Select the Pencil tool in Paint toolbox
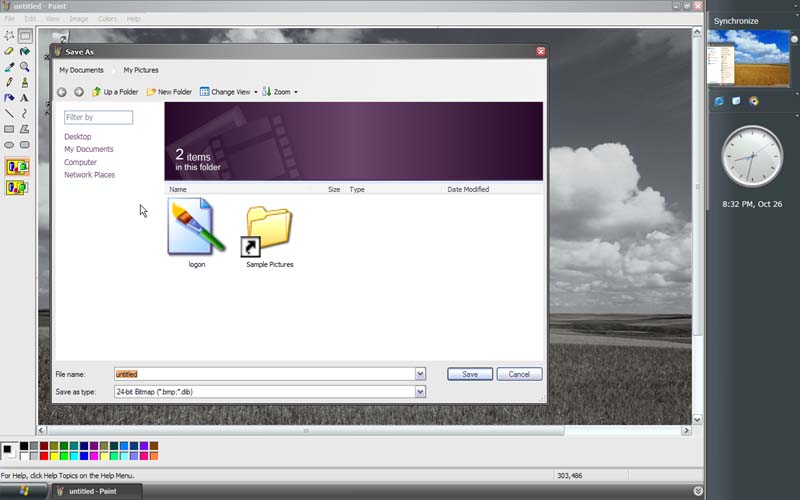This screenshot has height=500, width=800. click(x=9, y=82)
